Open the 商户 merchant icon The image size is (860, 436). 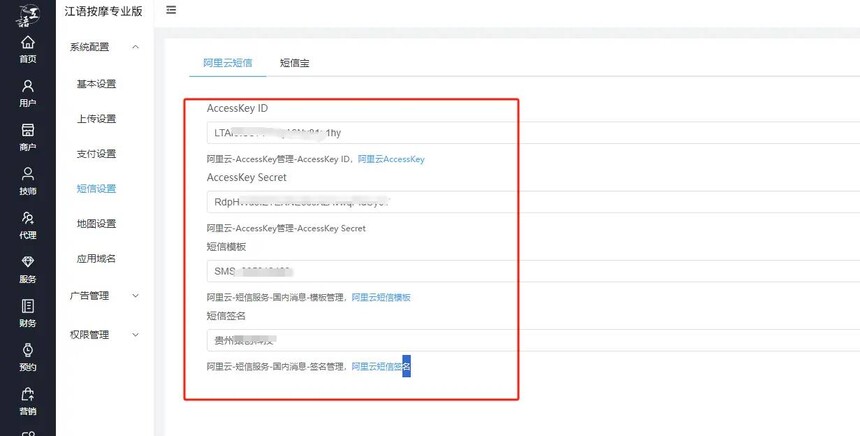pos(27,136)
